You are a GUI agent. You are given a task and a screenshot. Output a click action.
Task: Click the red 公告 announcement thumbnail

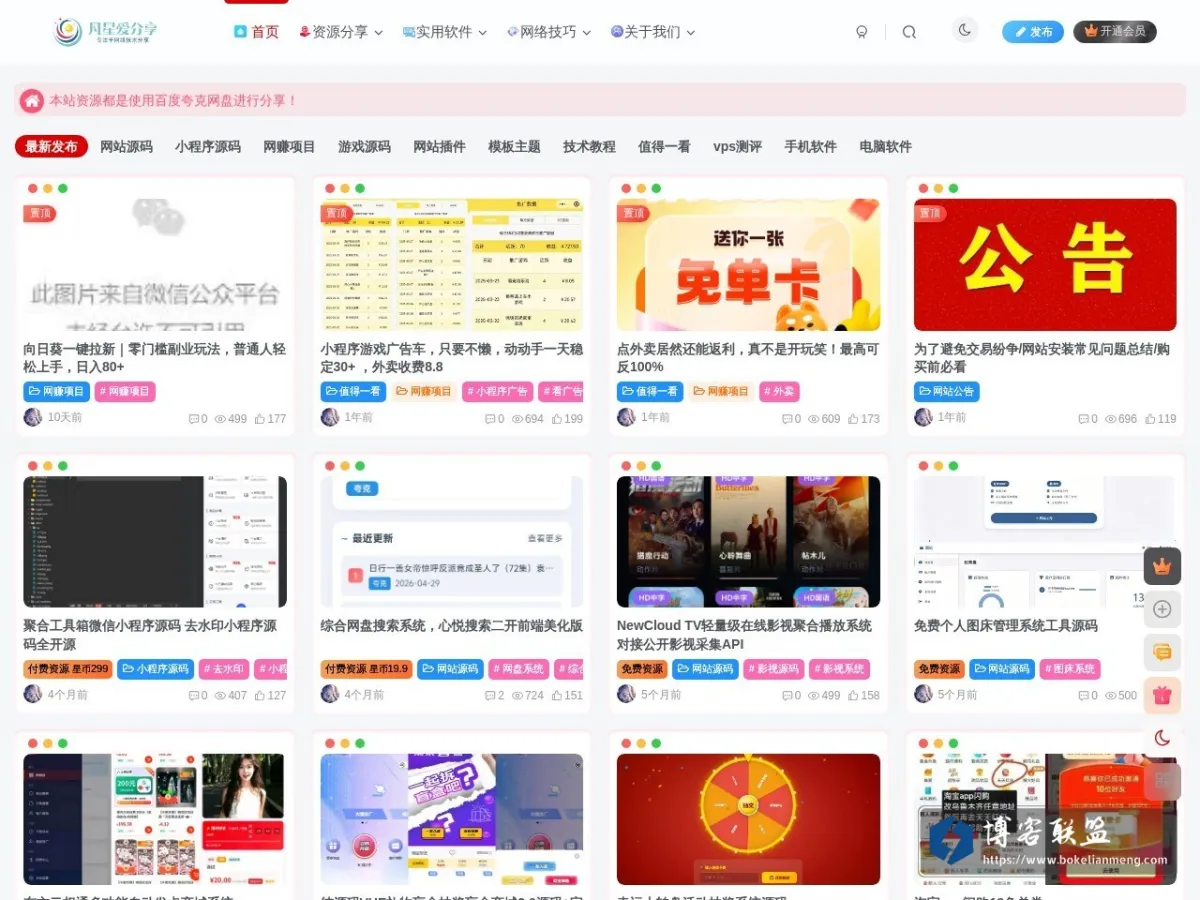point(1045,265)
